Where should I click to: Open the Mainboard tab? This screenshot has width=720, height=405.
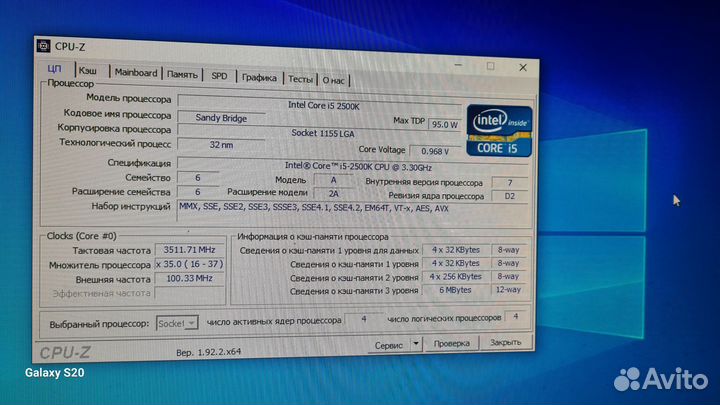136,73
